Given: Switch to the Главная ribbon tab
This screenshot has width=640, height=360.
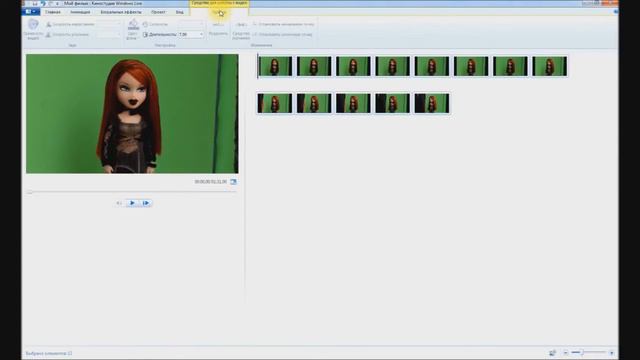Looking at the screenshot, I should [53, 12].
